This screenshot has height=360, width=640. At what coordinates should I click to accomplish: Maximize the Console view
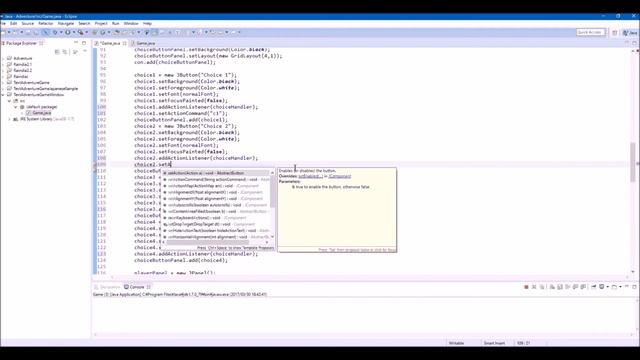pos(634,287)
